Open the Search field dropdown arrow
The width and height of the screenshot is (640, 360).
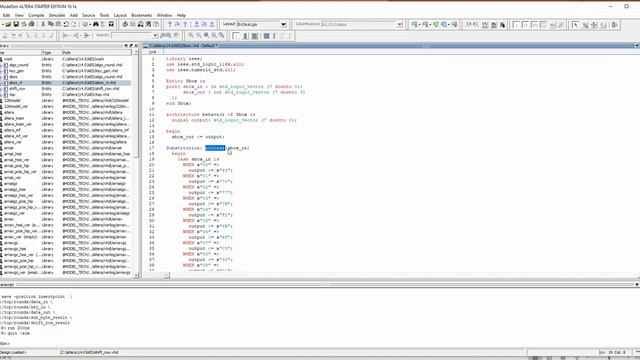click(x=155, y=36)
